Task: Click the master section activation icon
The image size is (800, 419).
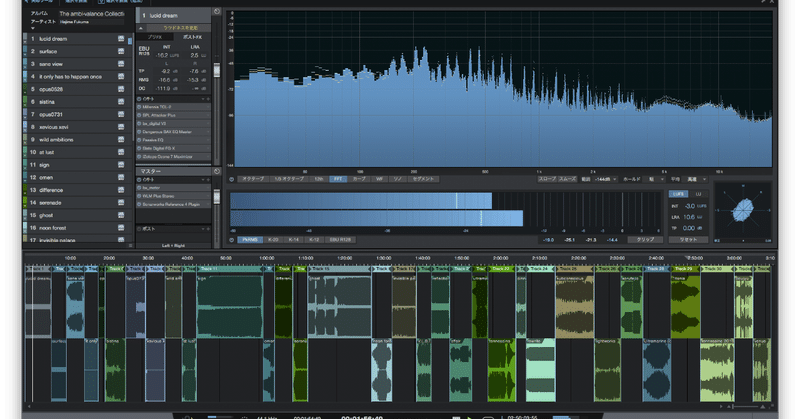Action: pos(217,171)
